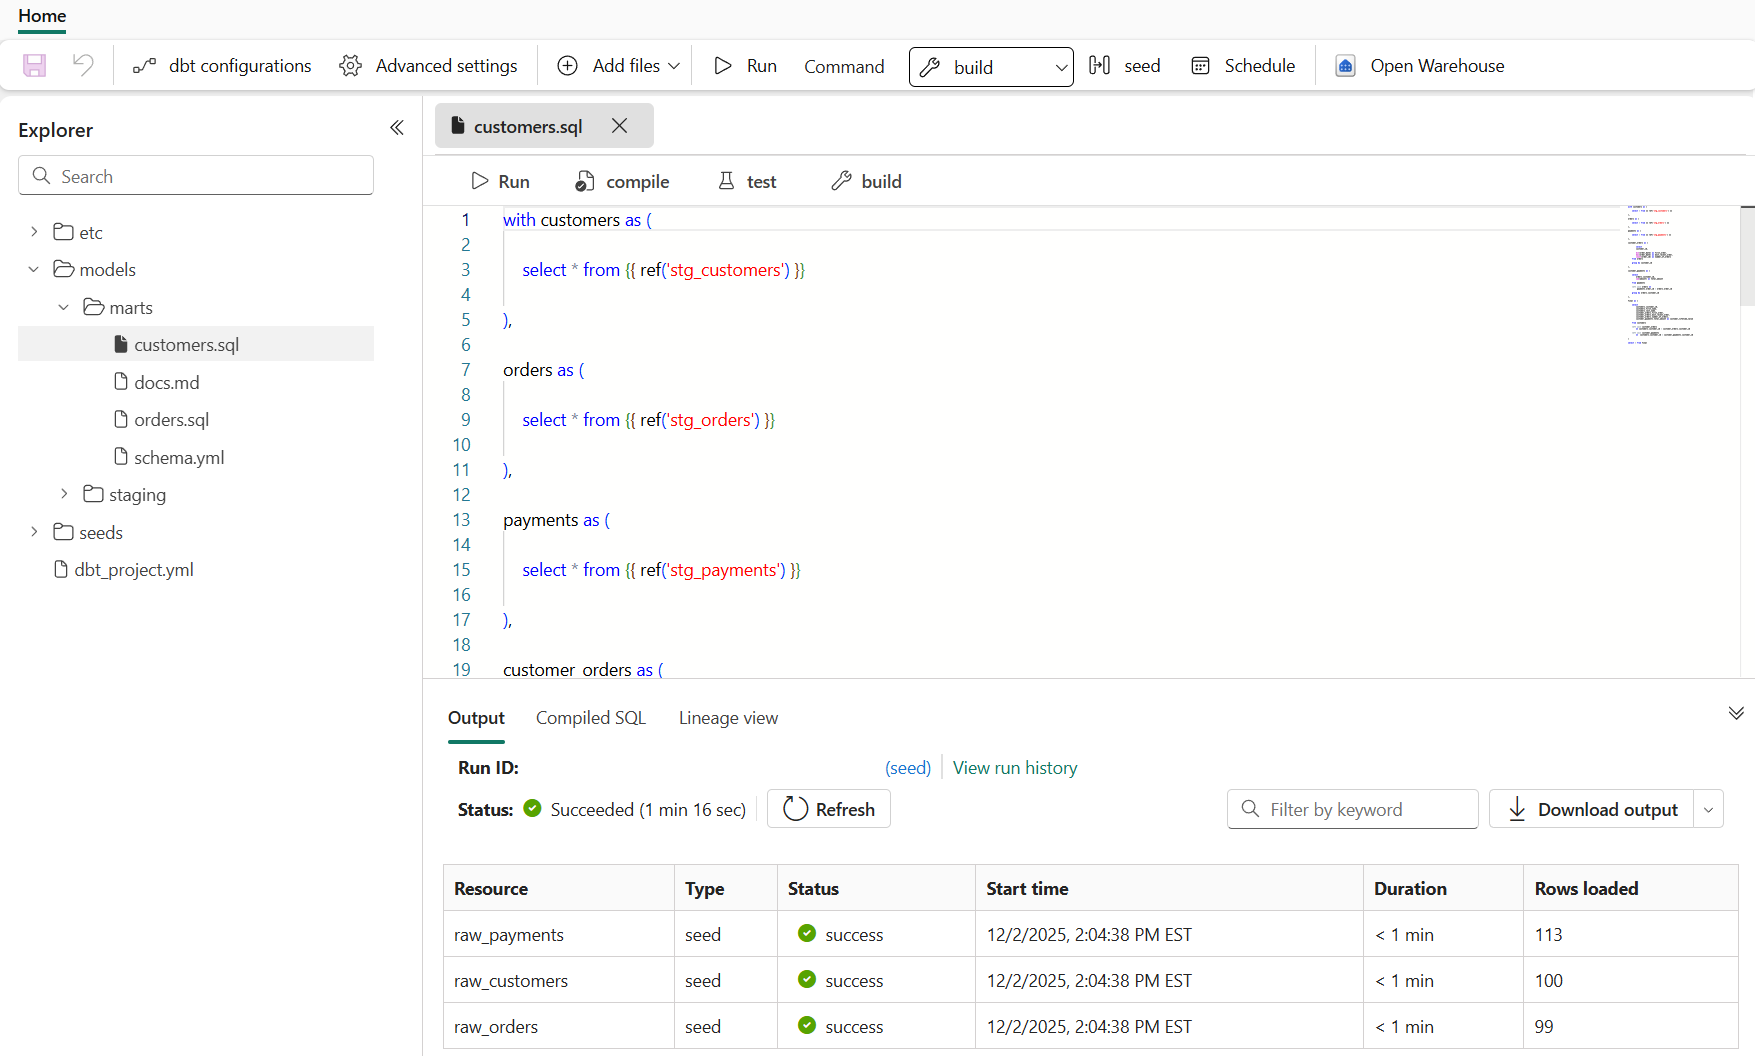Image resolution: width=1755 pixels, height=1056 pixels.
Task: Click the Save icon in toolbar
Action: click(35, 66)
